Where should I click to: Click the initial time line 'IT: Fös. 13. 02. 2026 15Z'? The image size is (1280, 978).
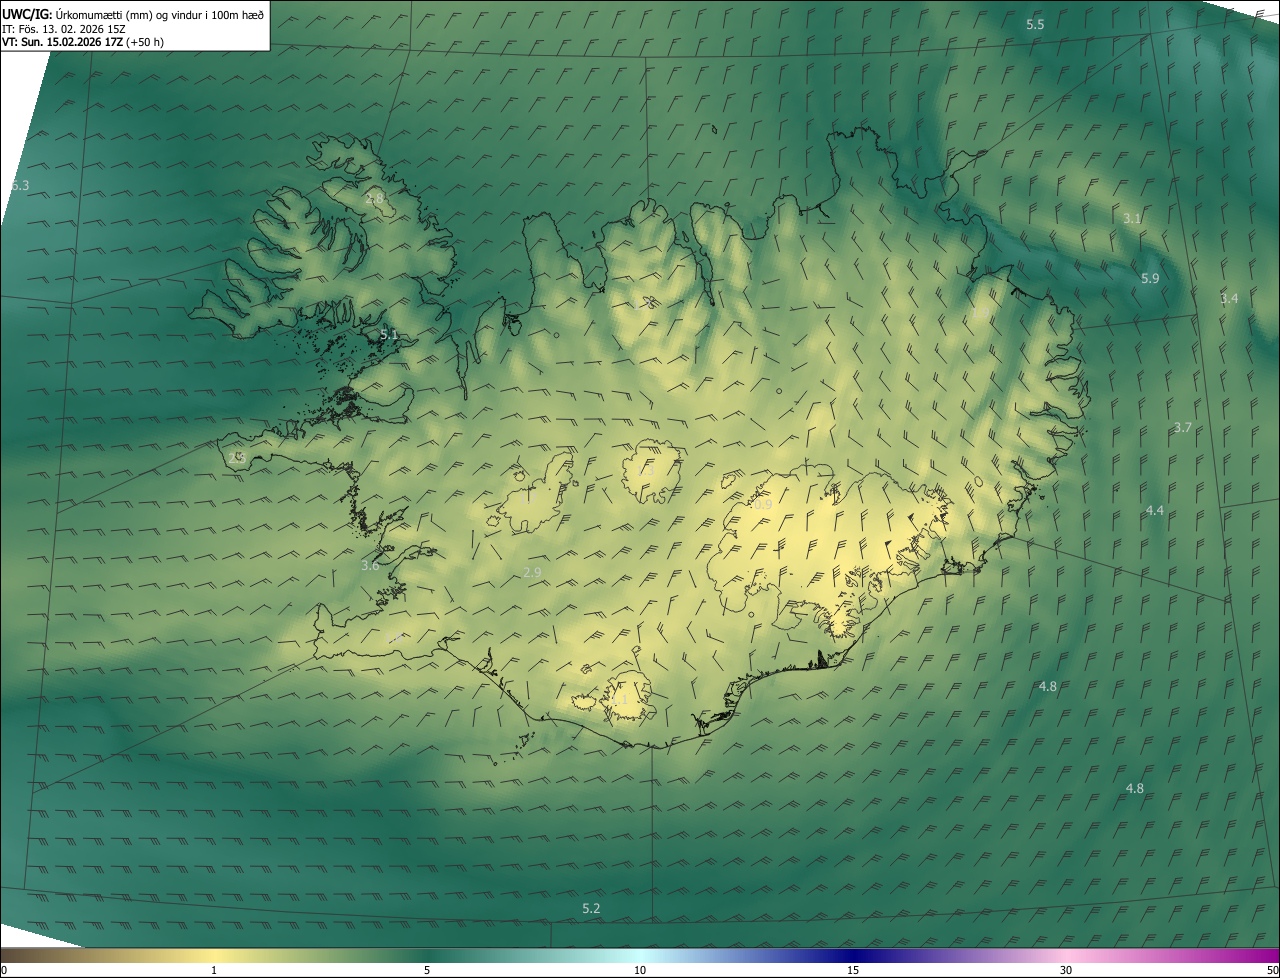(63, 28)
